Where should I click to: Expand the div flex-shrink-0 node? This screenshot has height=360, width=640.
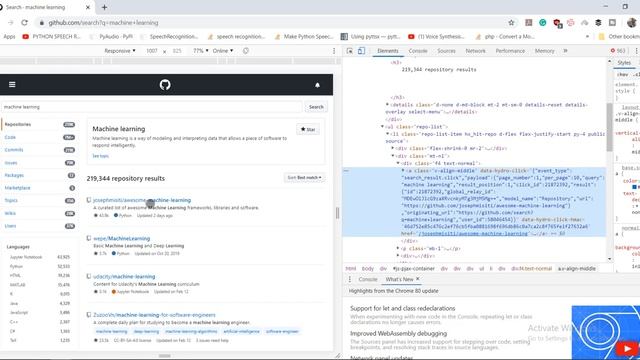click(x=393, y=149)
